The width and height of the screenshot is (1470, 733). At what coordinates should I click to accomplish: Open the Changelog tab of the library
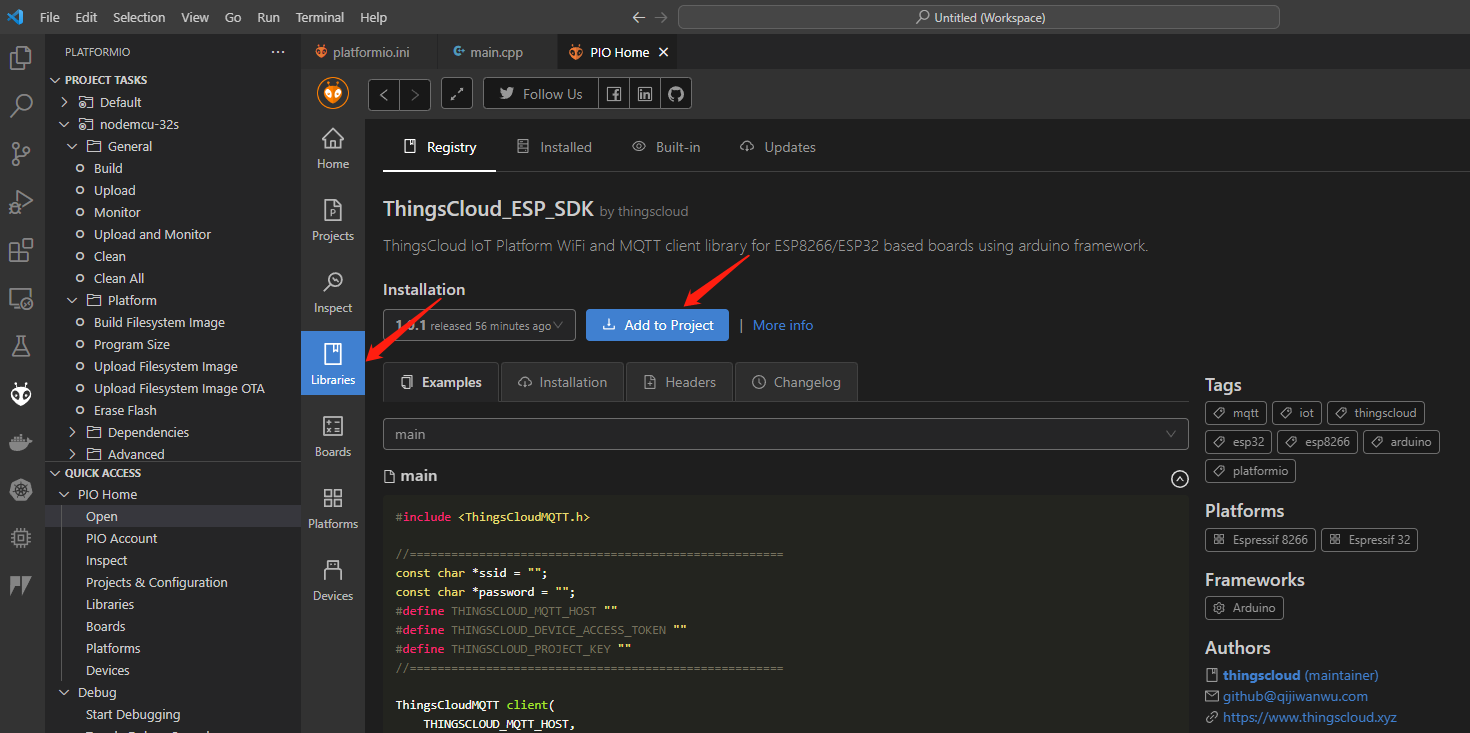[796, 382]
